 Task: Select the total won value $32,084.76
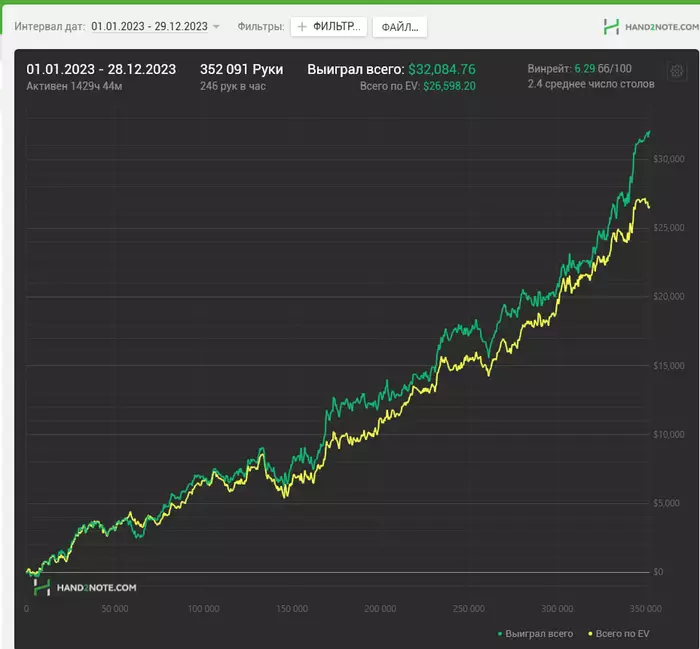442,69
